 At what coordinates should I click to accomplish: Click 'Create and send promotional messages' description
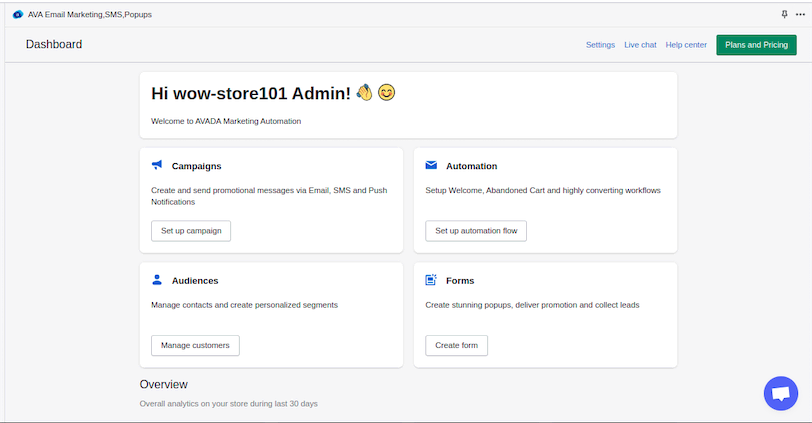[269, 196]
